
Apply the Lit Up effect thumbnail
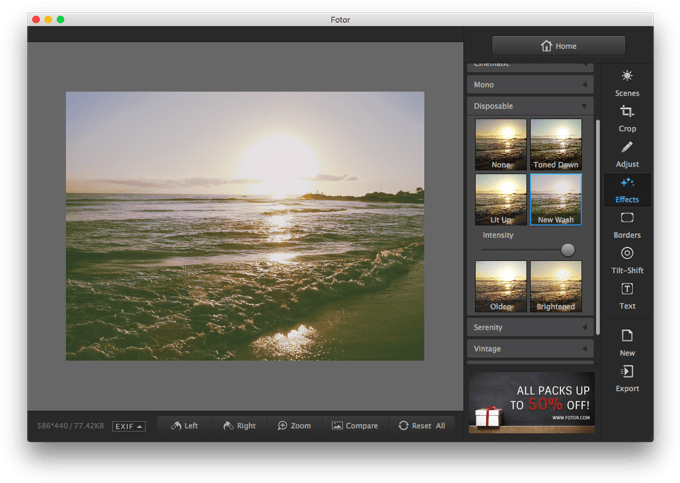(x=501, y=199)
